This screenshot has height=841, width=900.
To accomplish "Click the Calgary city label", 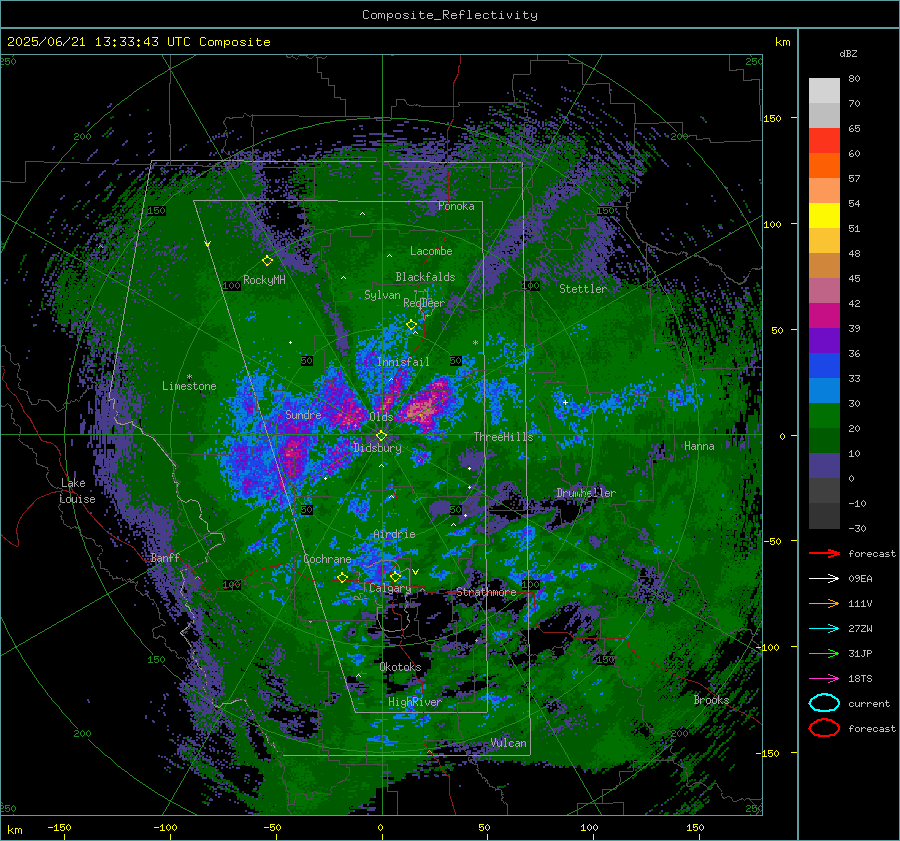I will coord(390,588).
